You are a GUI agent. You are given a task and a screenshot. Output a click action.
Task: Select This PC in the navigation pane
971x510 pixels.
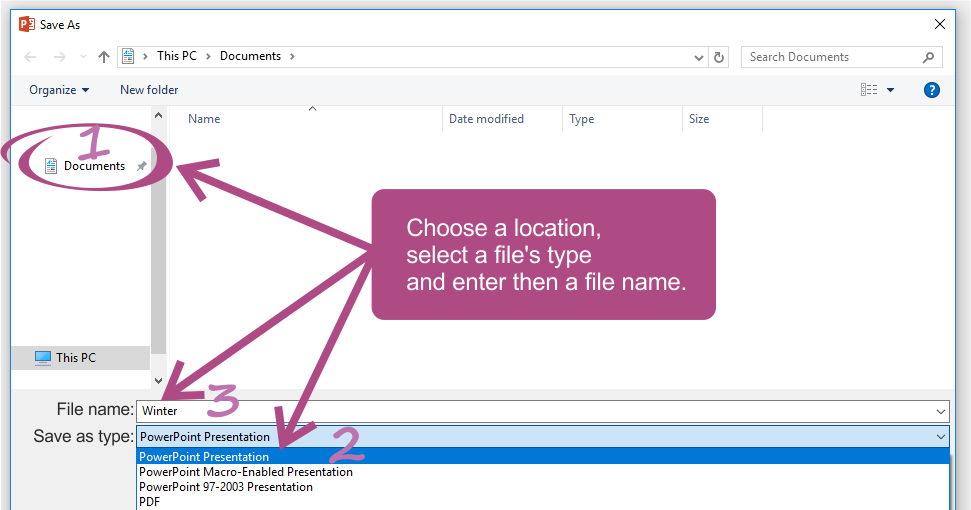[x=80, y=358]
